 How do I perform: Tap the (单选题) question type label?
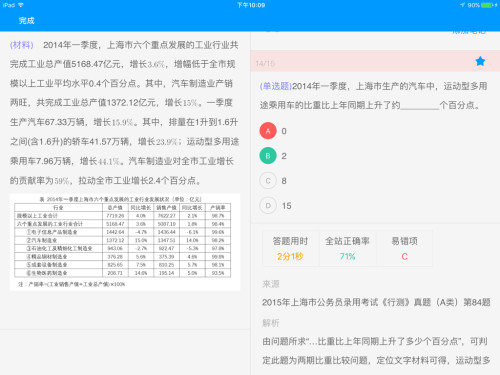276,86
